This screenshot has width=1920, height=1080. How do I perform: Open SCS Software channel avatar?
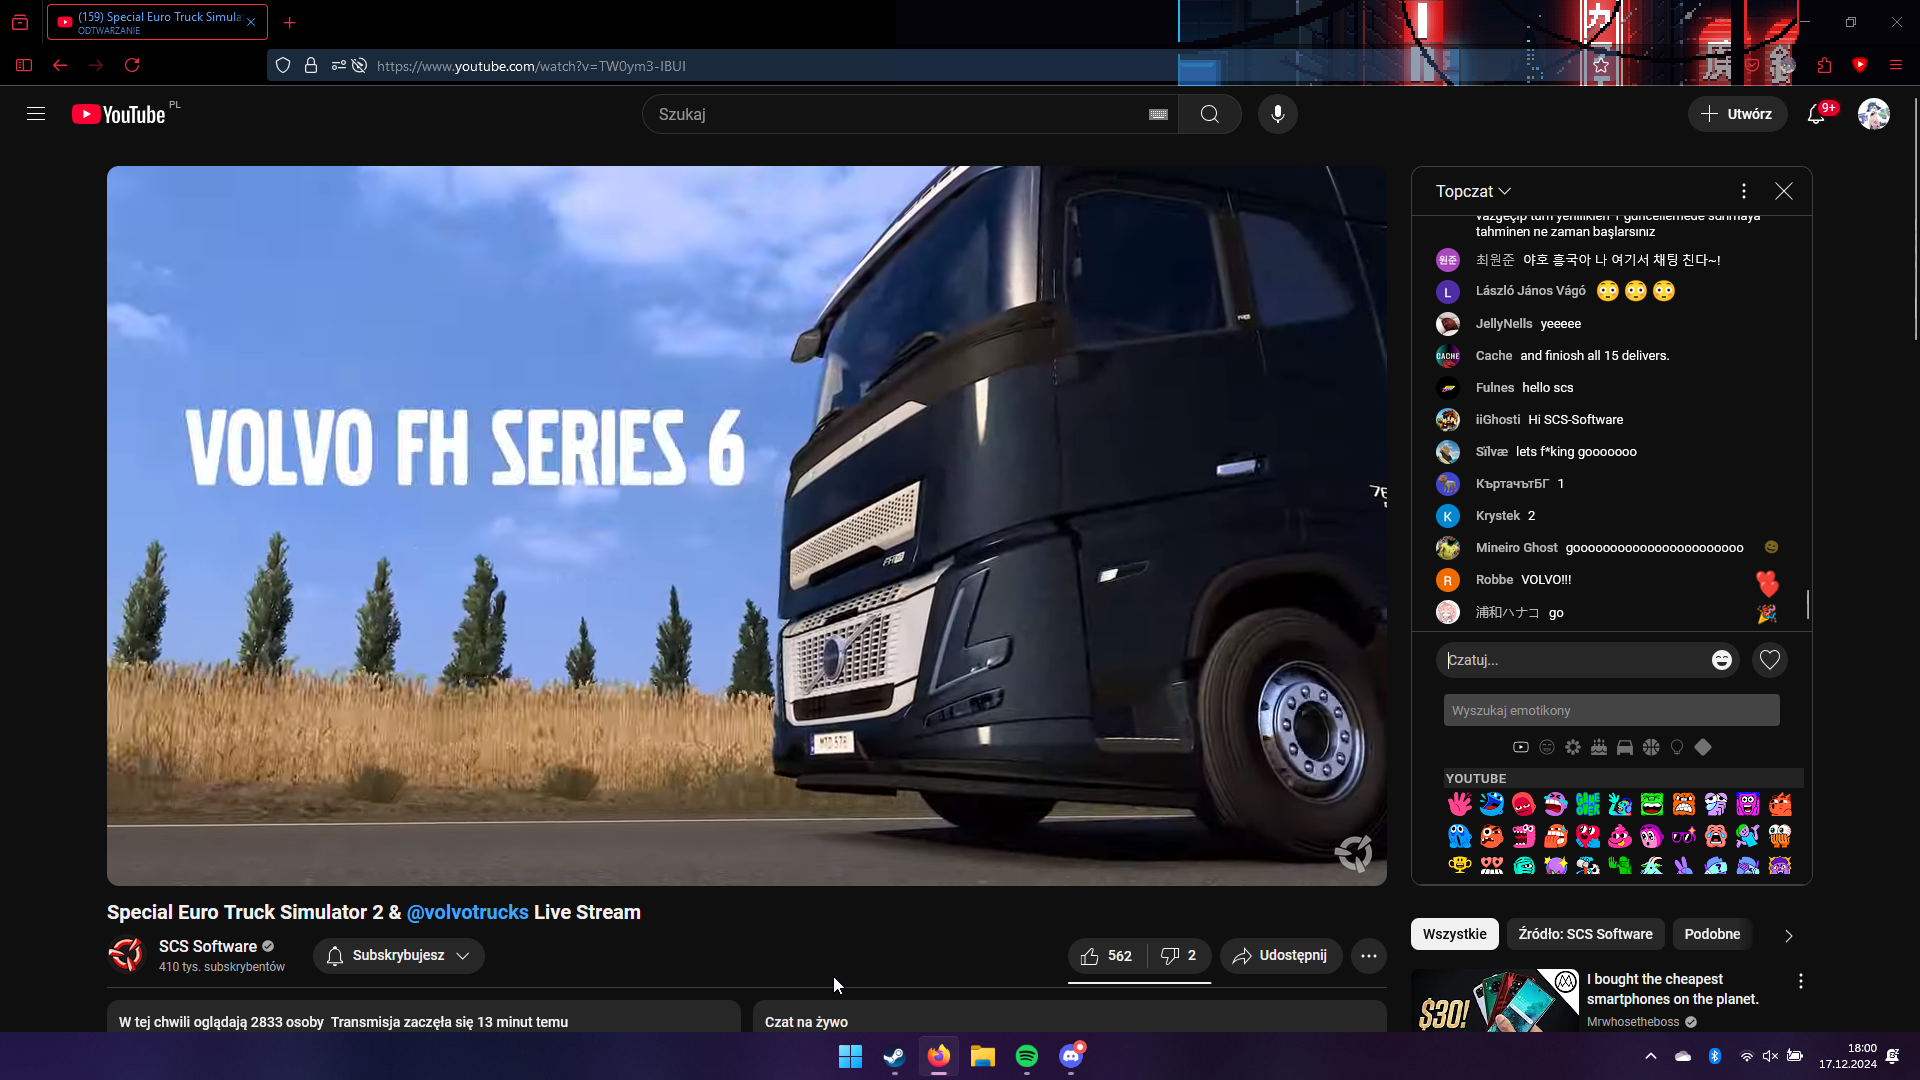(x=127, y=955)
